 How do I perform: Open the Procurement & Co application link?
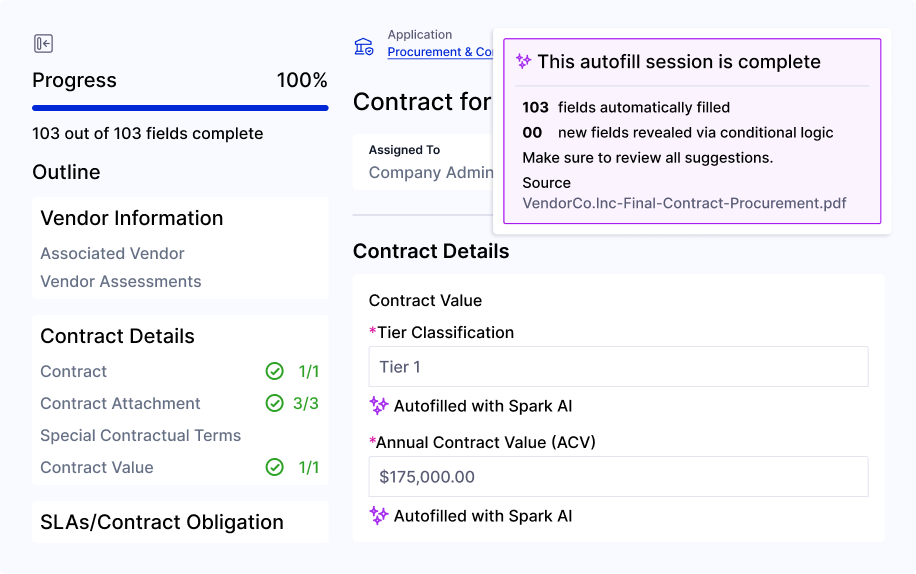pos(440,51)
